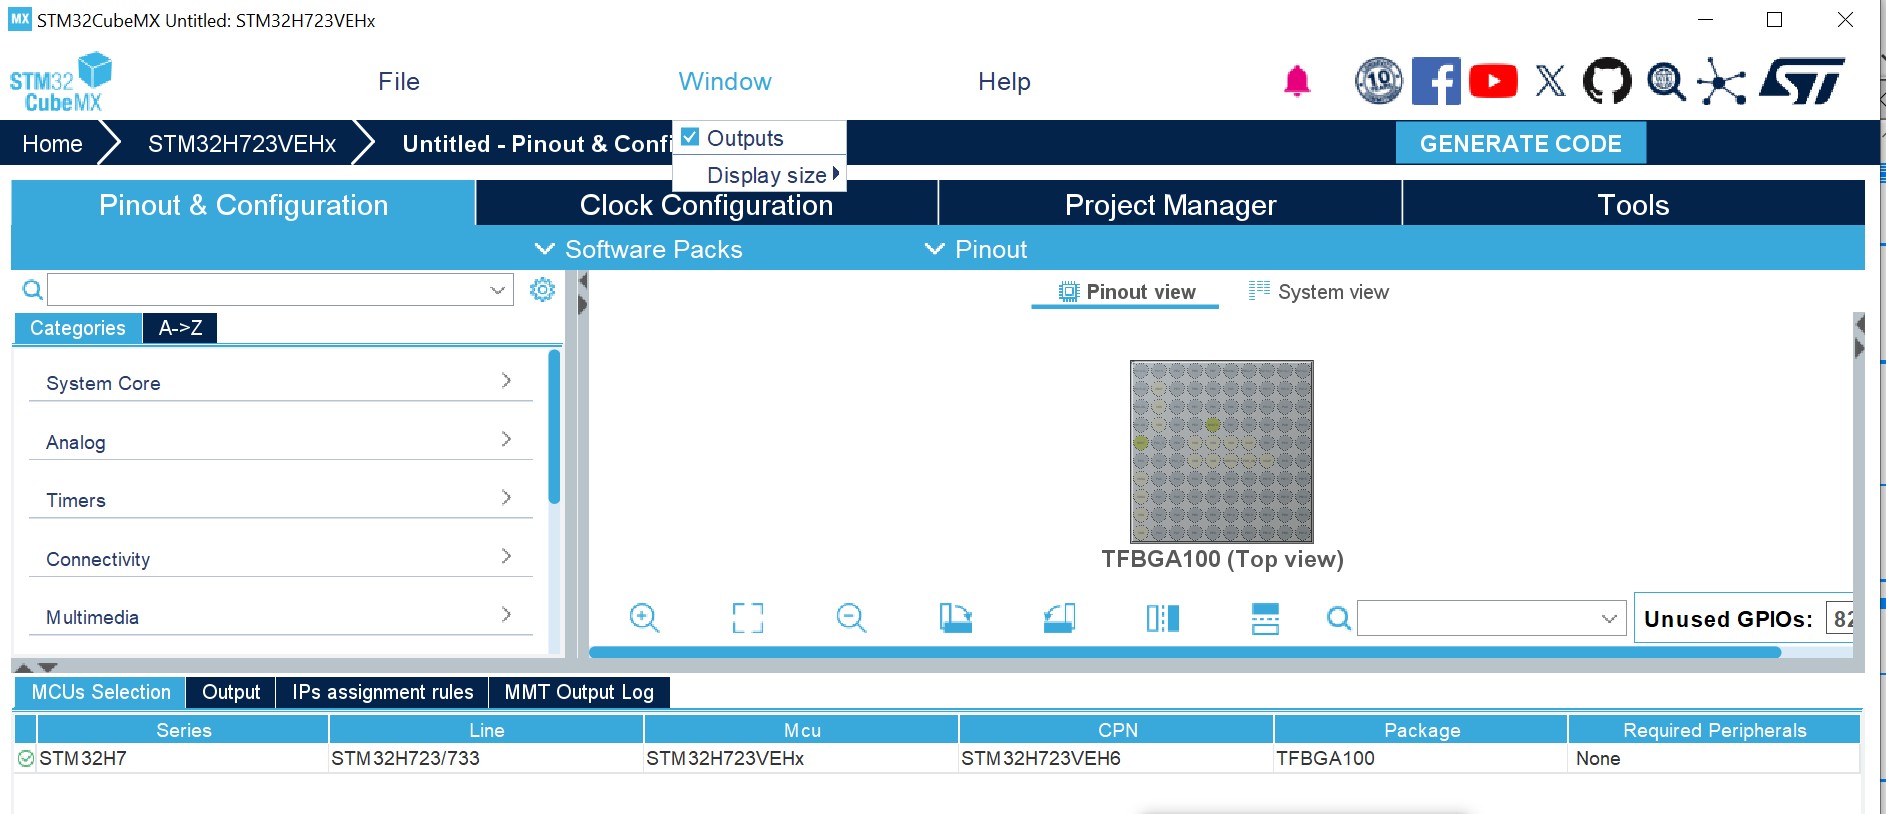The width and height of the screenshot is (1886, 814).
Task: Click the ST community network icon
Action: pos(1722,82)
